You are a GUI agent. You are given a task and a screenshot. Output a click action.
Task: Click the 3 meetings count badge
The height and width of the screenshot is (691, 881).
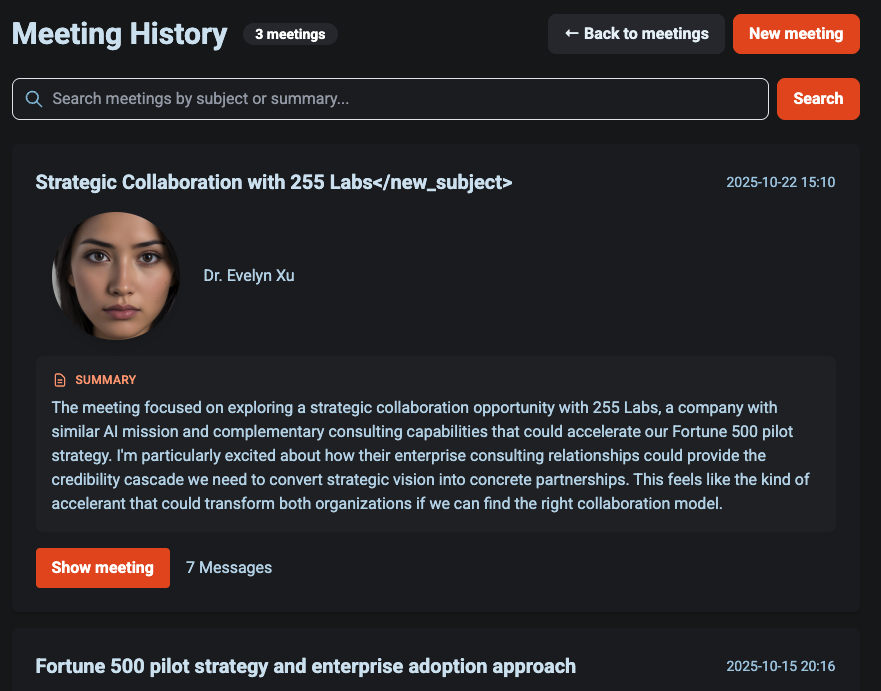[x=290, y=34]
